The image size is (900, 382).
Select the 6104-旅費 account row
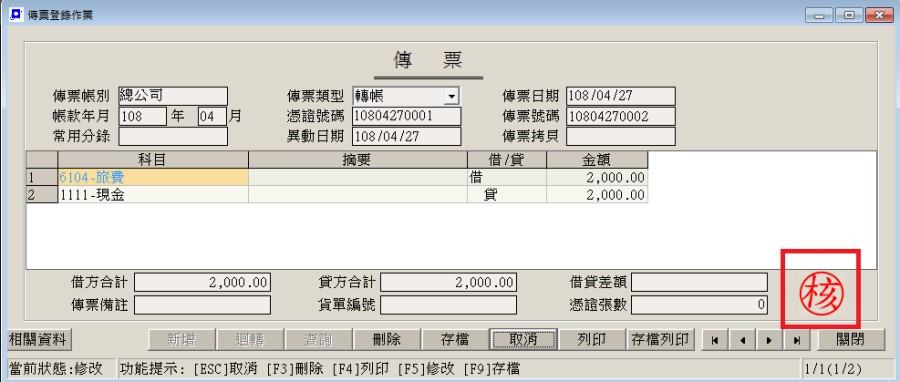click(x=337, y=178)
